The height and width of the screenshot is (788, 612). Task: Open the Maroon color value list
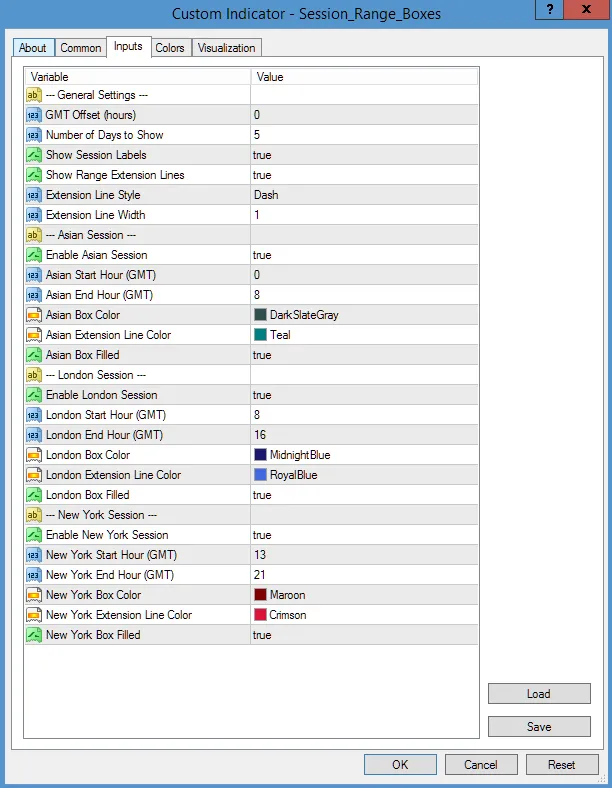[364, 595]
